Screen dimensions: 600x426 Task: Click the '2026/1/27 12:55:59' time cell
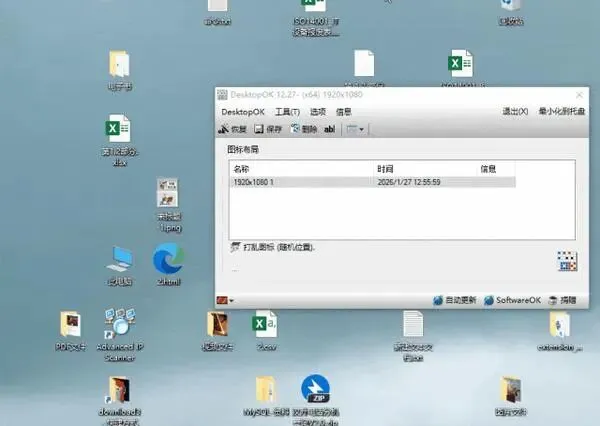[x=409, y=182]
